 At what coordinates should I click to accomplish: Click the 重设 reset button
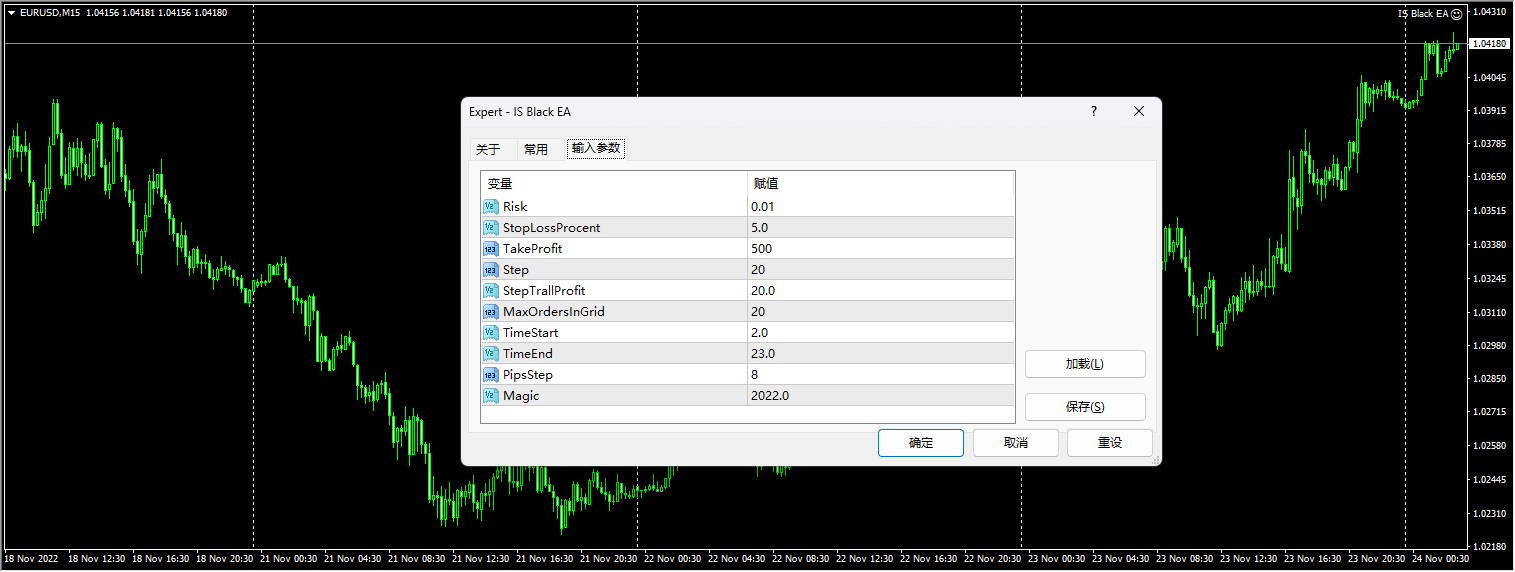pos(1109,443)
